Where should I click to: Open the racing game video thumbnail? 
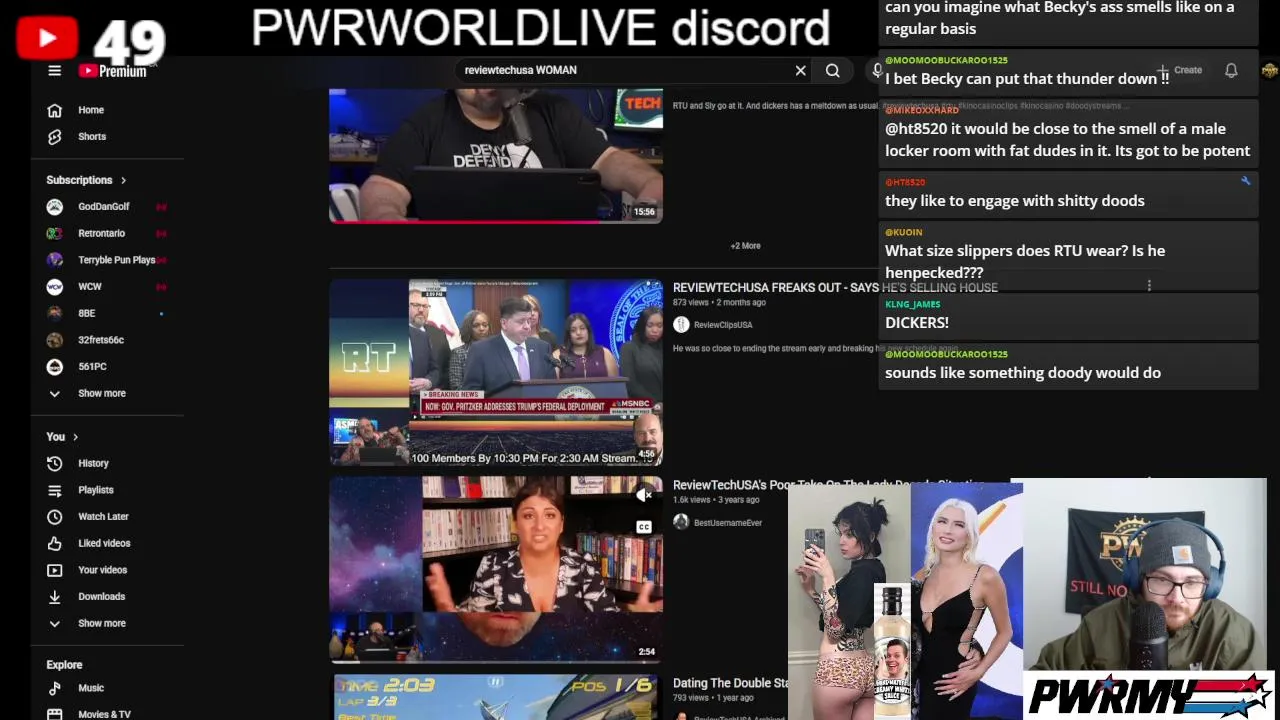click(x=496, y=698)
